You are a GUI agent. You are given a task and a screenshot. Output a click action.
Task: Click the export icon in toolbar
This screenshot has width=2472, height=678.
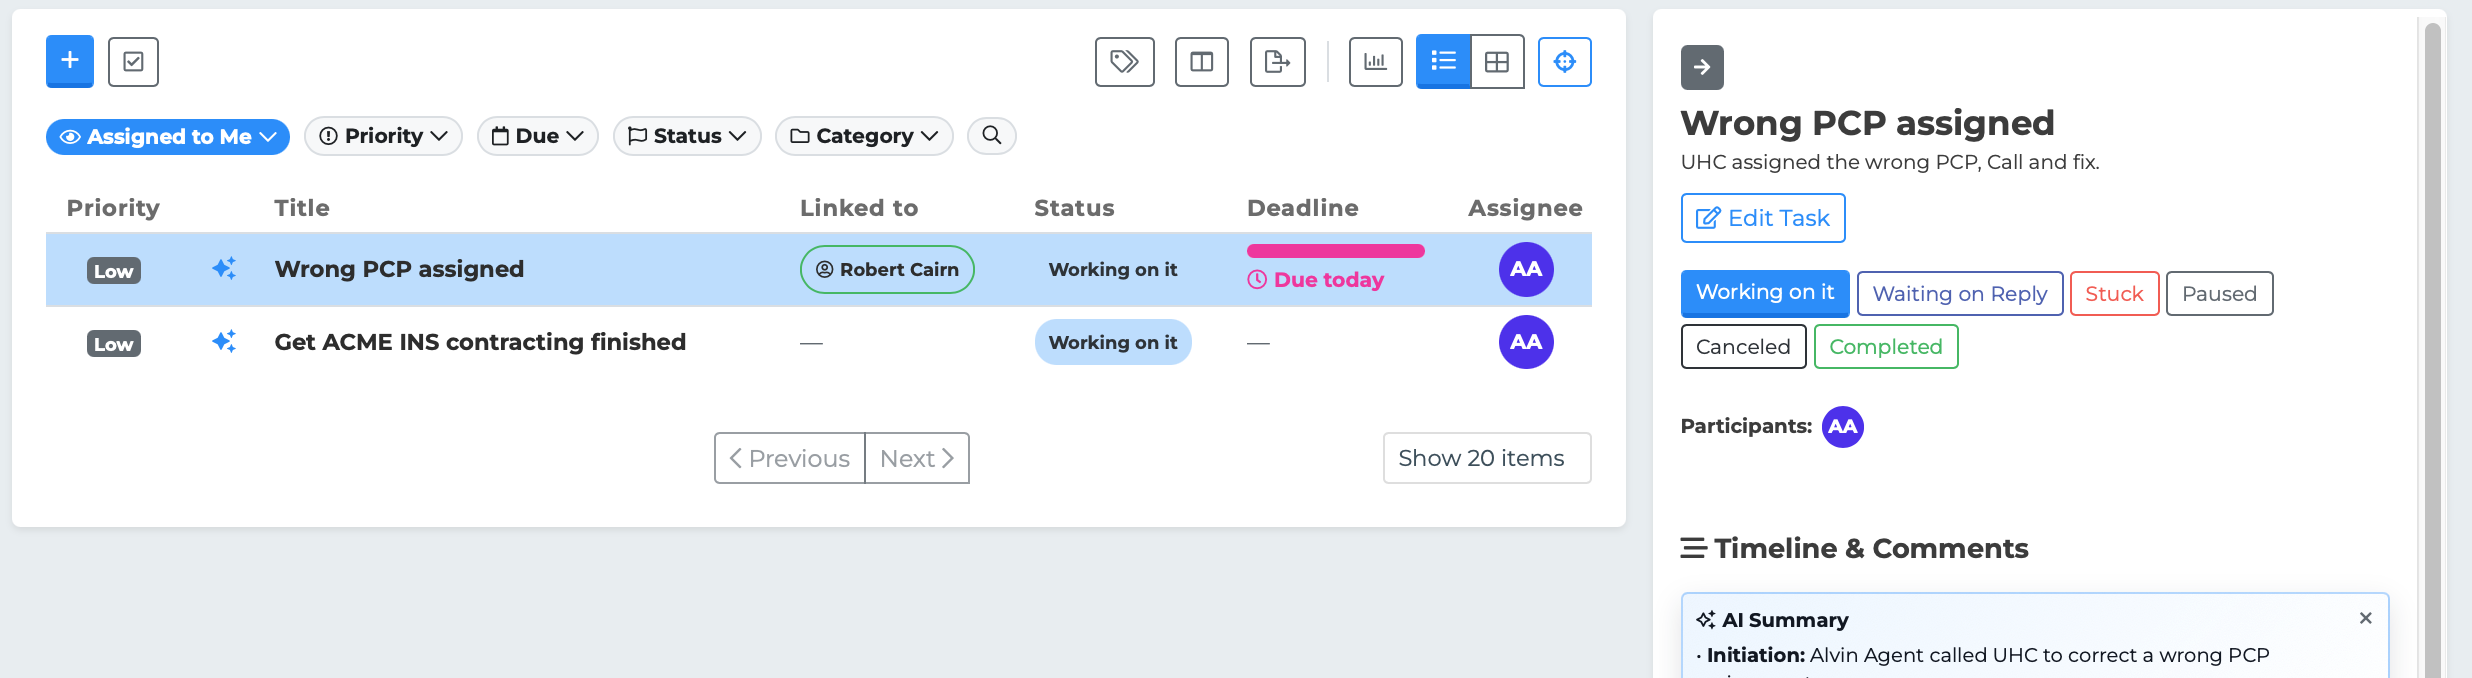point(1277,62)
